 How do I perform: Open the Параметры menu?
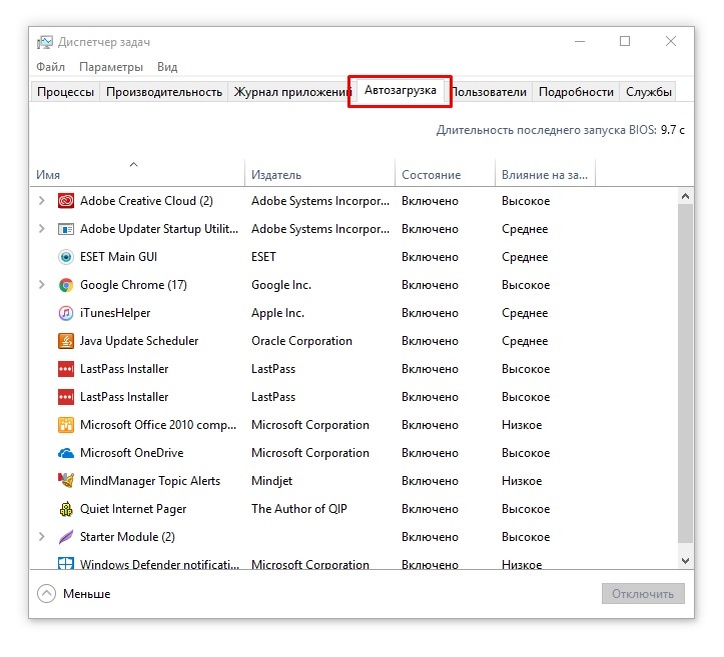[111, 67]
